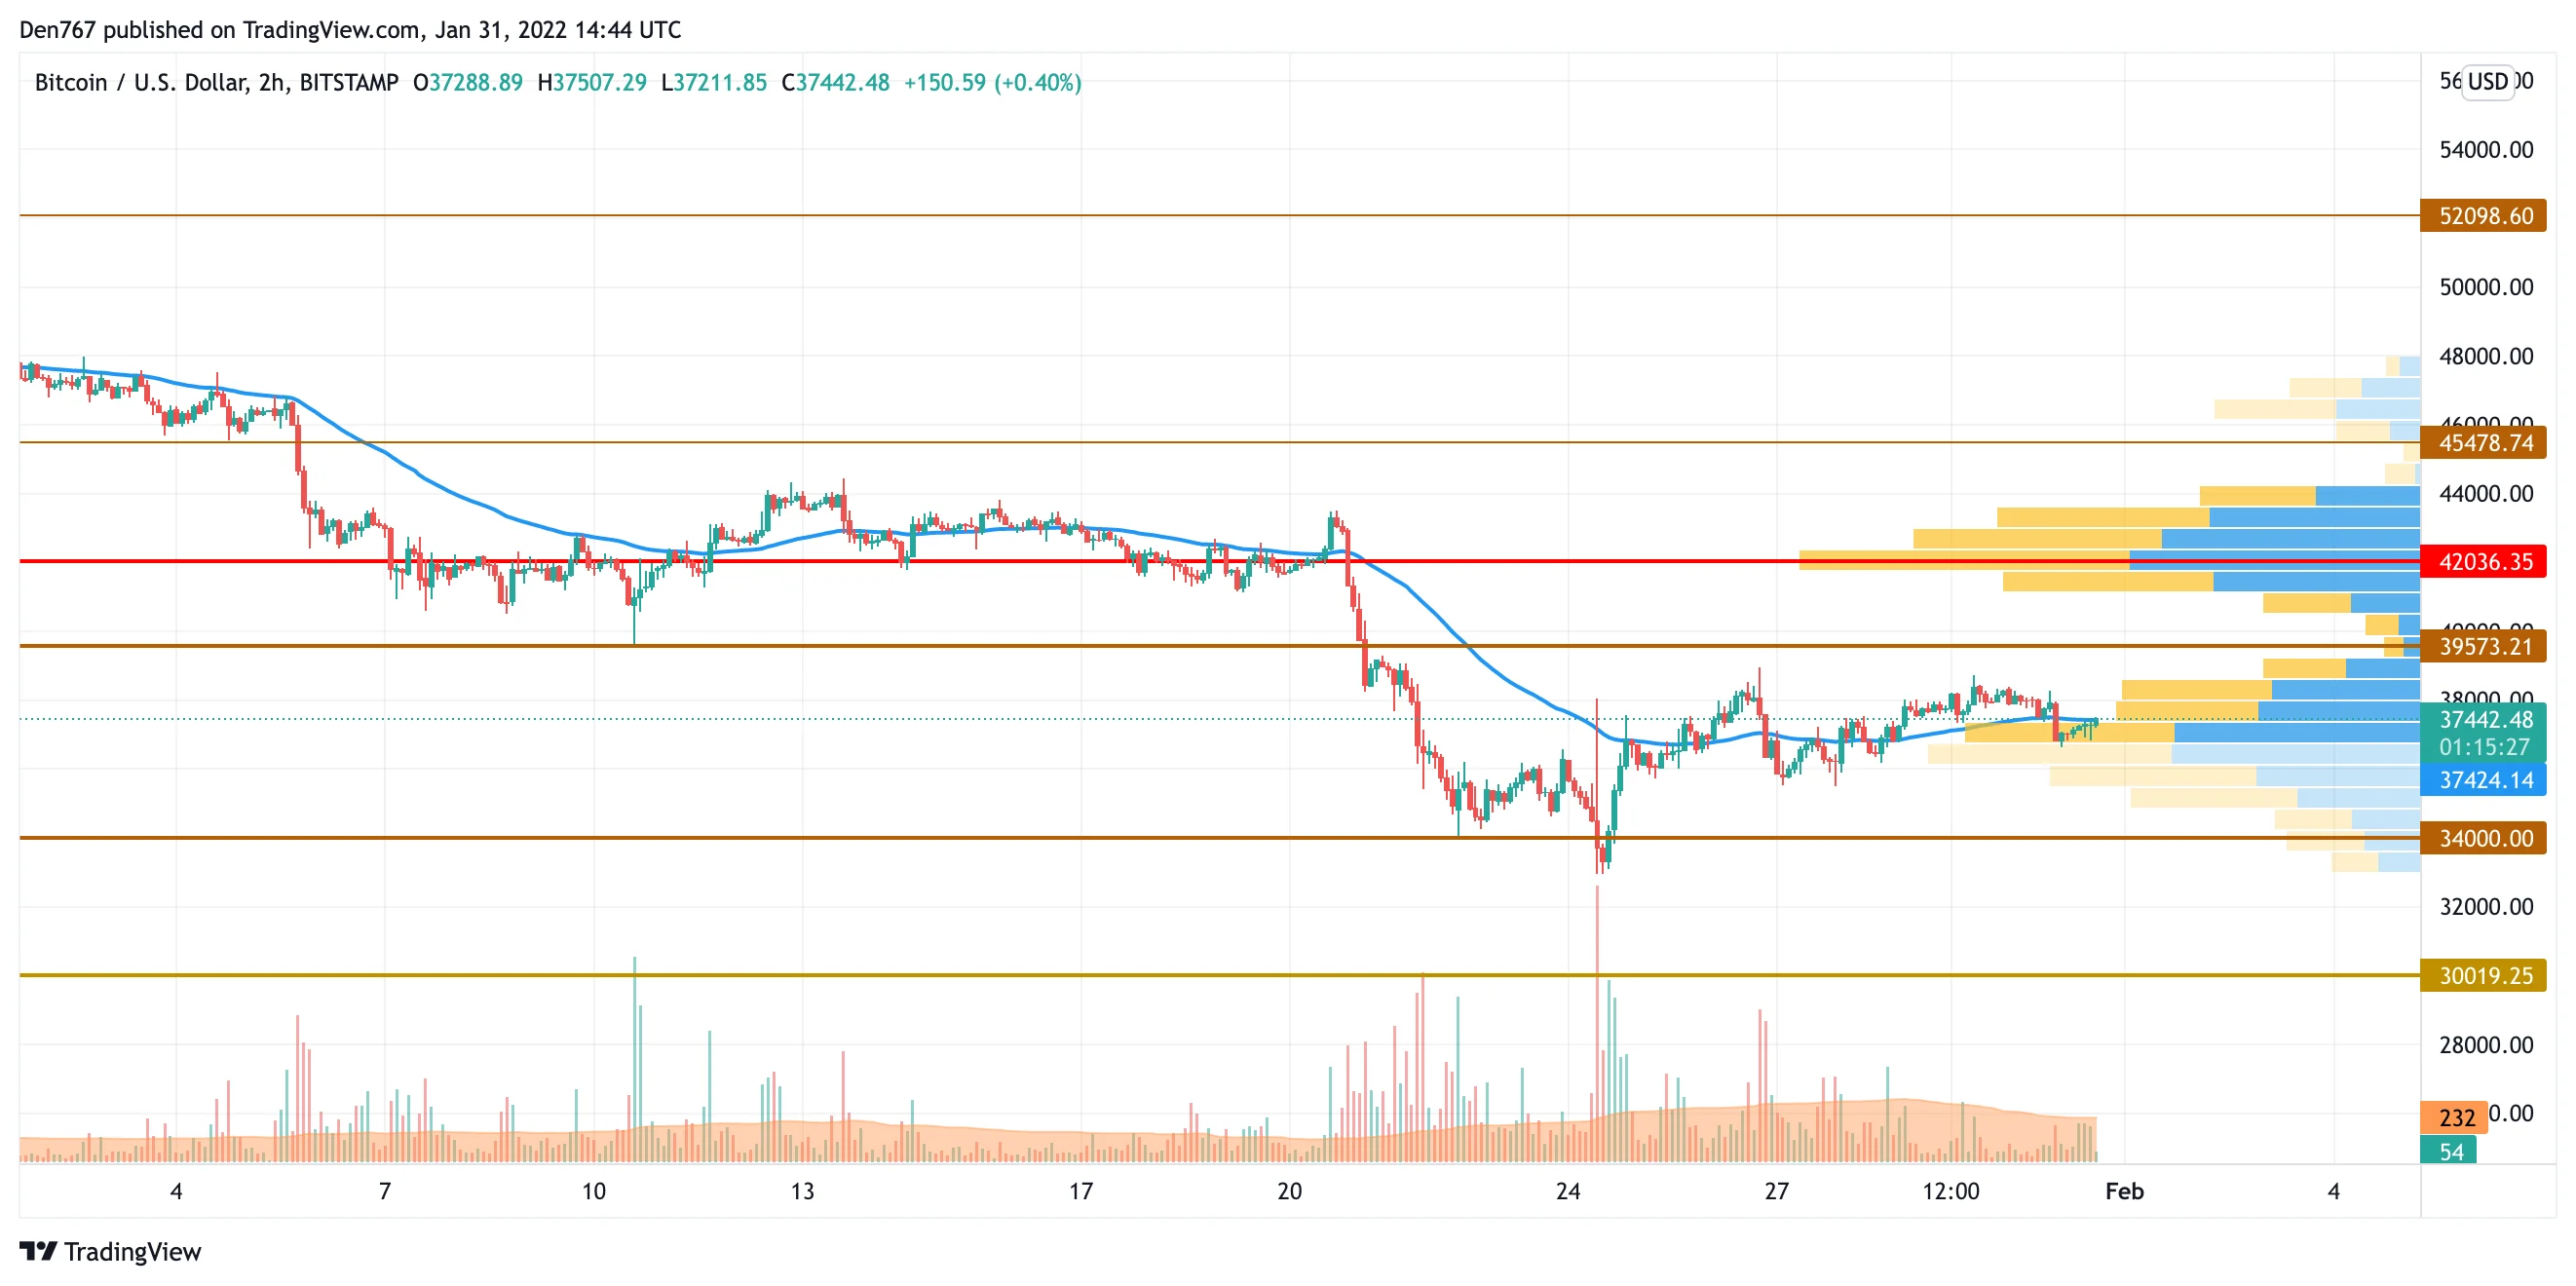Open the USD currency selector
Viewport: 2576px width, 1286px height.
pyautogui.click(x=2487, y=81)
